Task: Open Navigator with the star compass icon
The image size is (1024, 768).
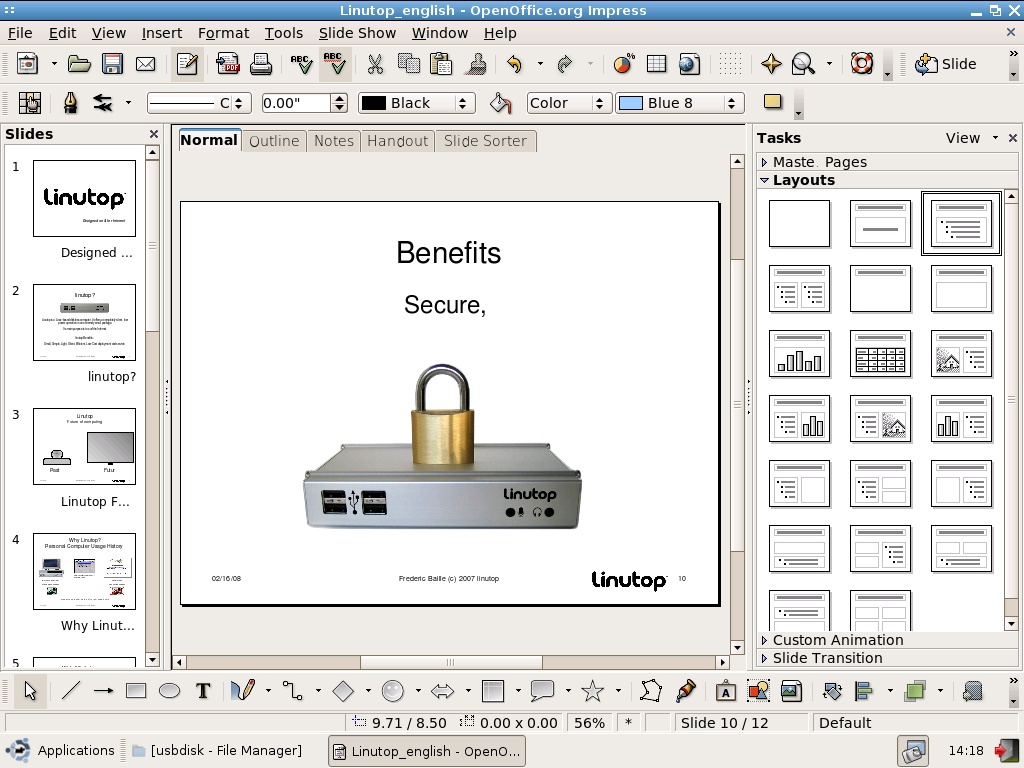Action: 771,64
